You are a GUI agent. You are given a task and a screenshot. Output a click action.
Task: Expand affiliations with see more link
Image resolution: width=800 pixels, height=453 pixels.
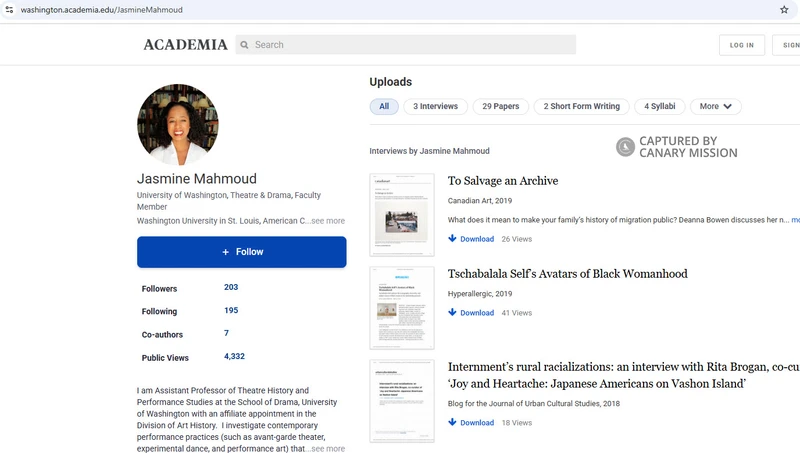point(328,221)
